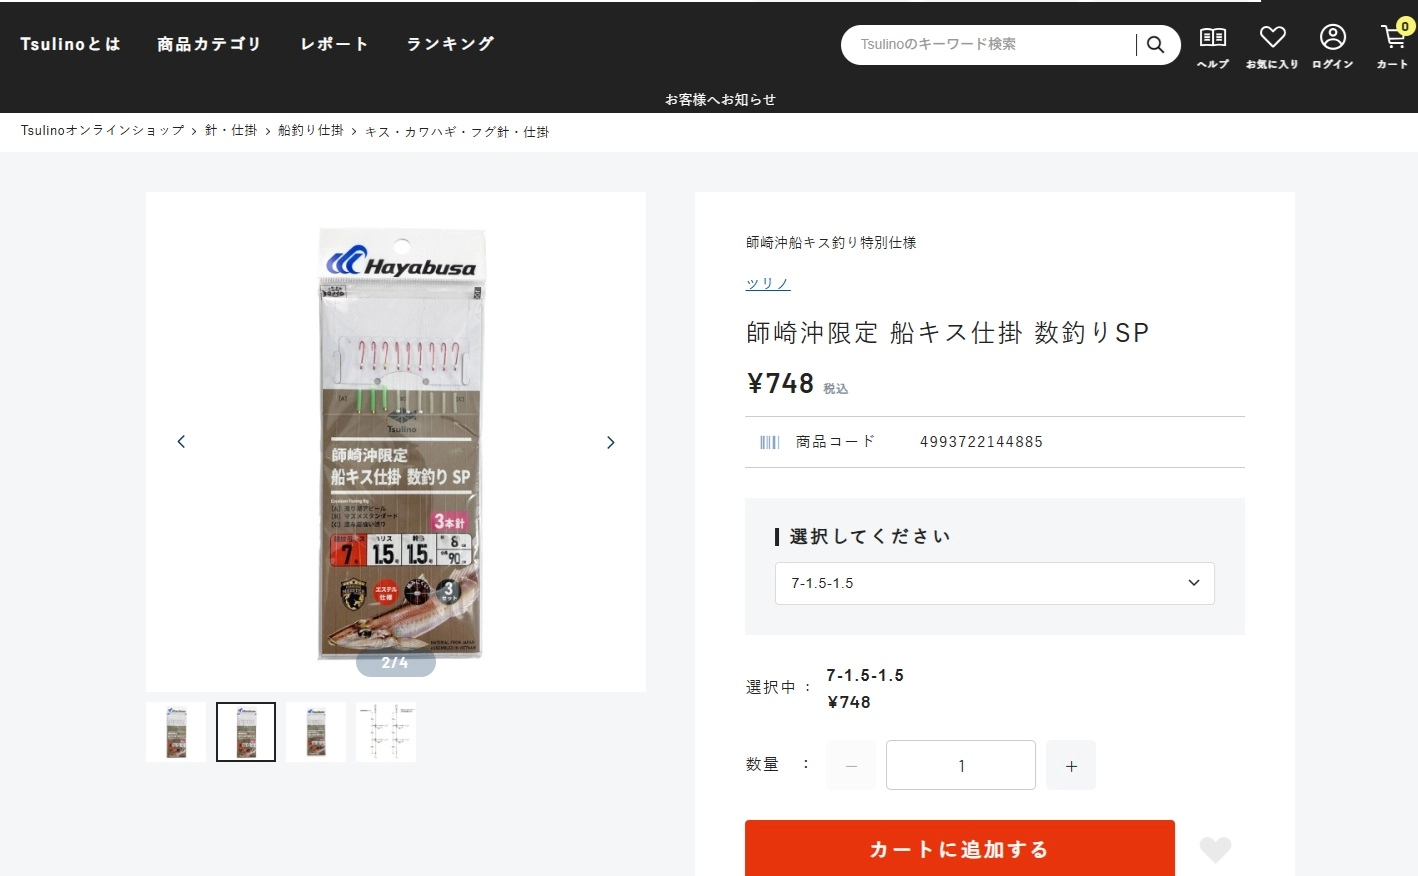Click the product code 4993722144885

(x=981, y=442)
